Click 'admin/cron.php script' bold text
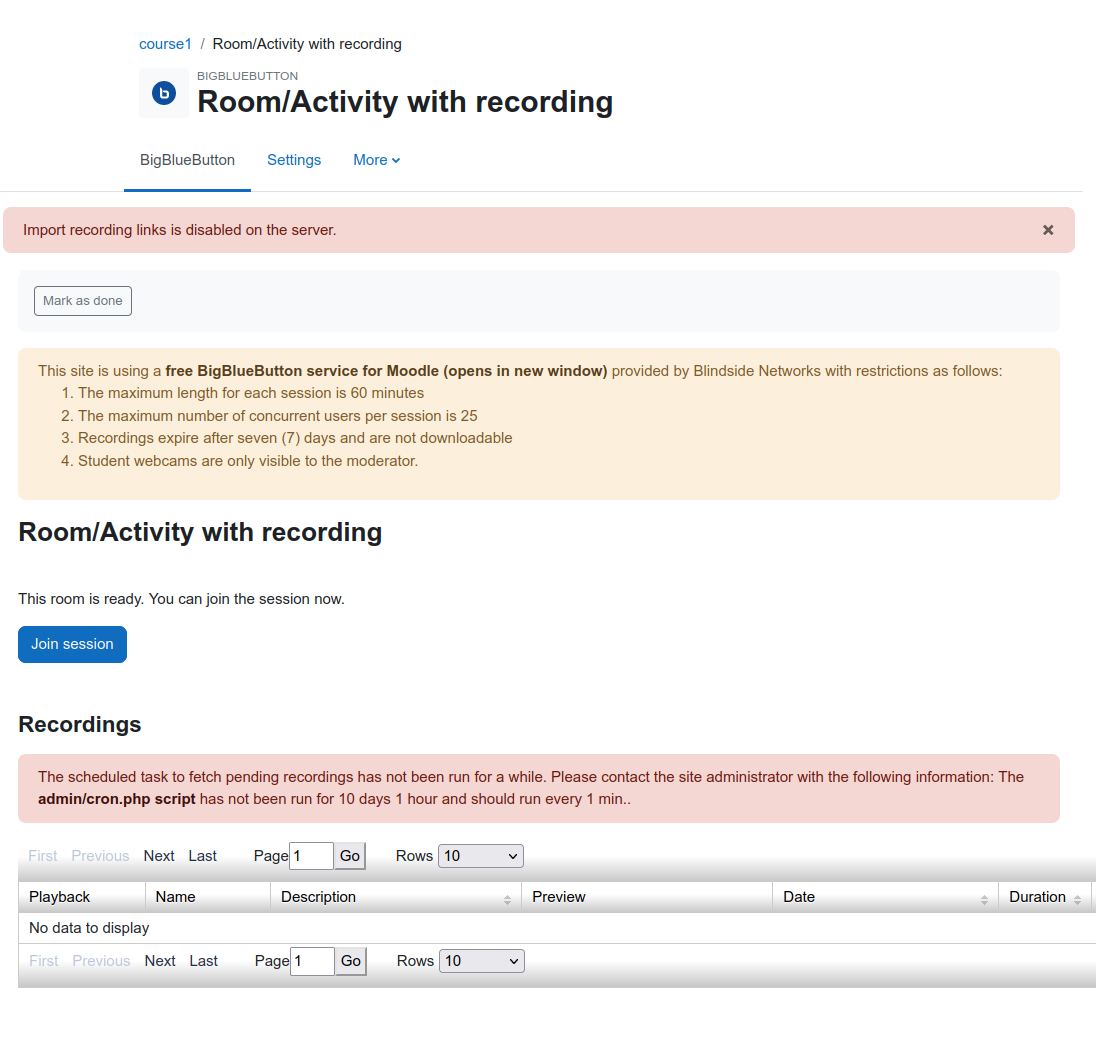The image size is (1096, 1049). tap(117, 800)
